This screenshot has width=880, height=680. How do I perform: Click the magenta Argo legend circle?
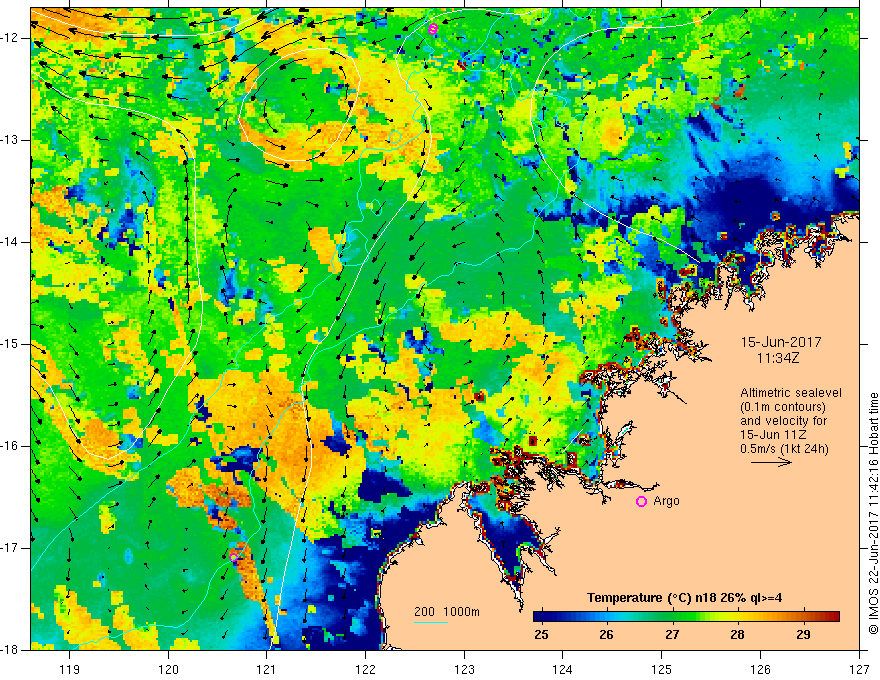click(641, 501)
